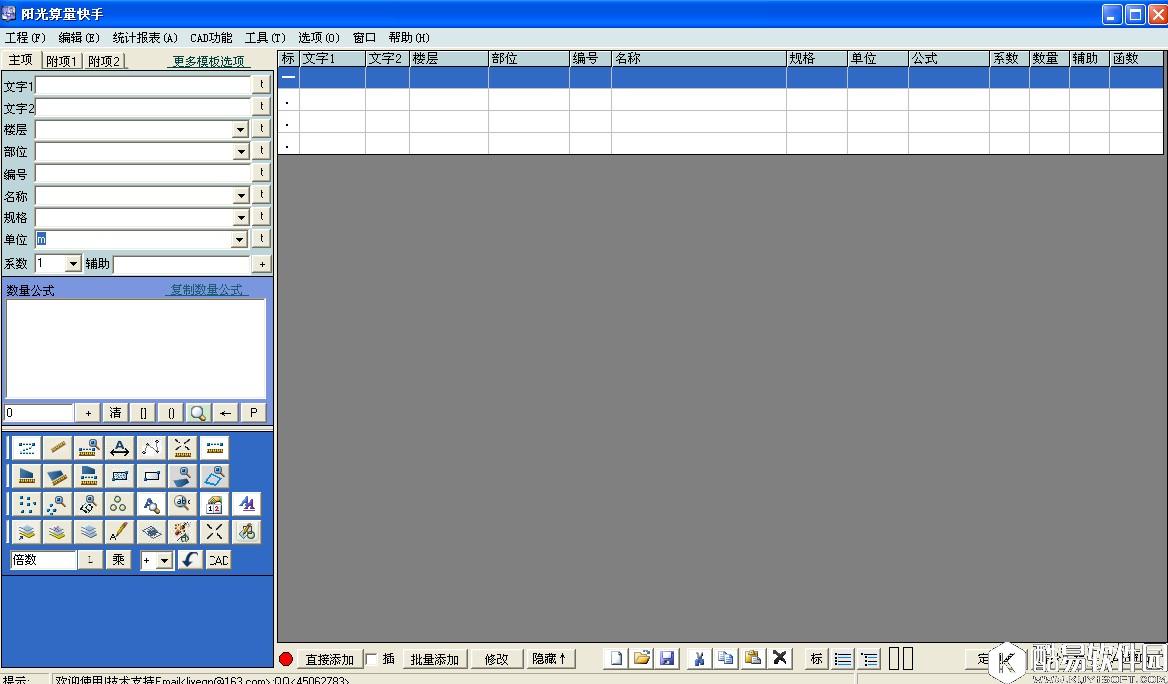Image resolution: width=1168 pixels, height=684 pixels.
Task: Click the 复制数量公式 link
Action: (x=207, y=290)
